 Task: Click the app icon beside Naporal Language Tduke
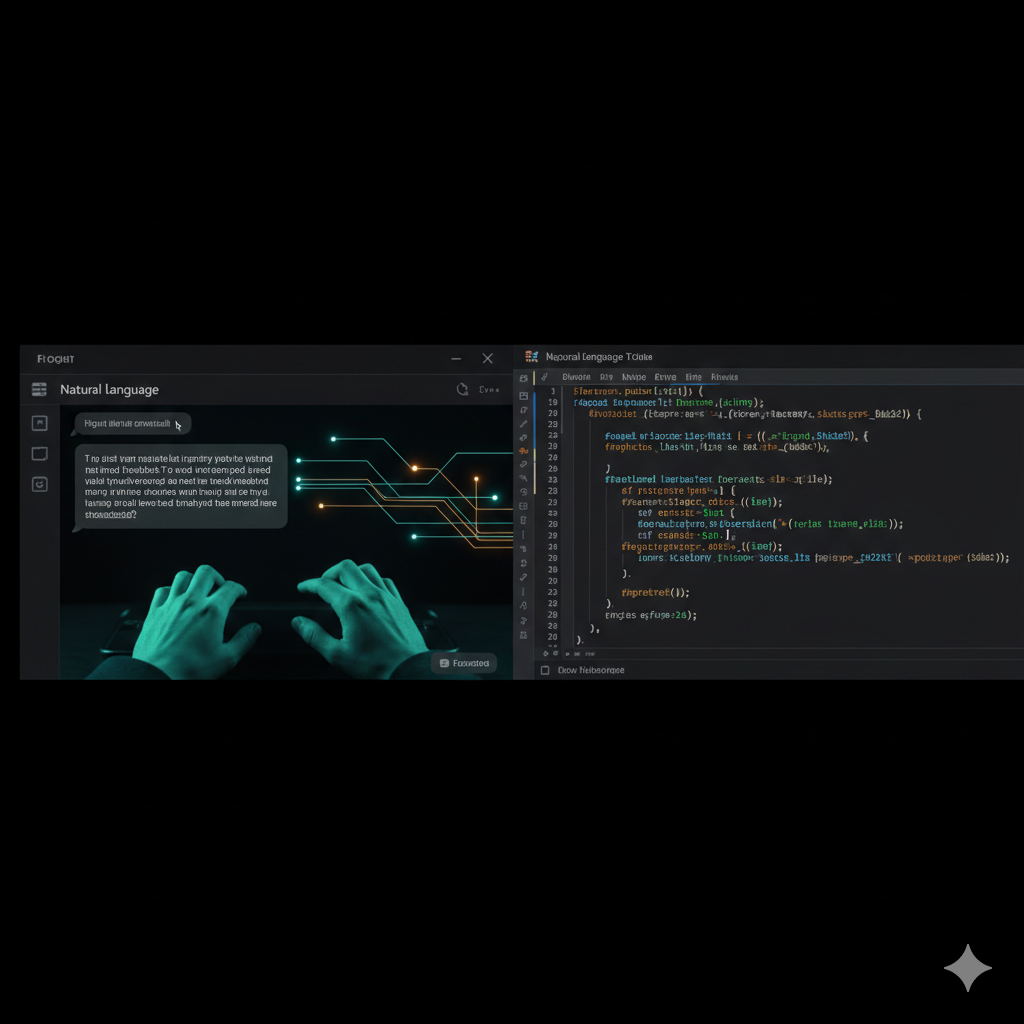pos(532,356)
